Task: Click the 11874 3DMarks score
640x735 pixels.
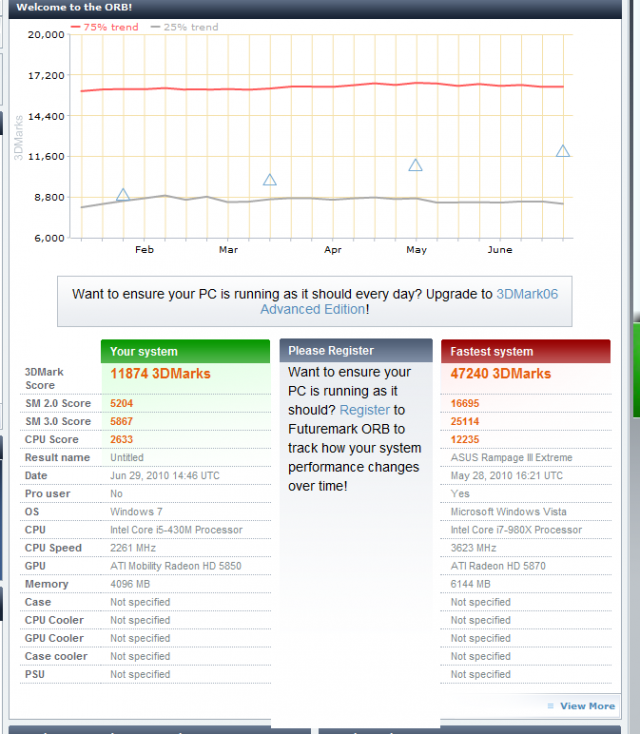Action: click(160, 374)
